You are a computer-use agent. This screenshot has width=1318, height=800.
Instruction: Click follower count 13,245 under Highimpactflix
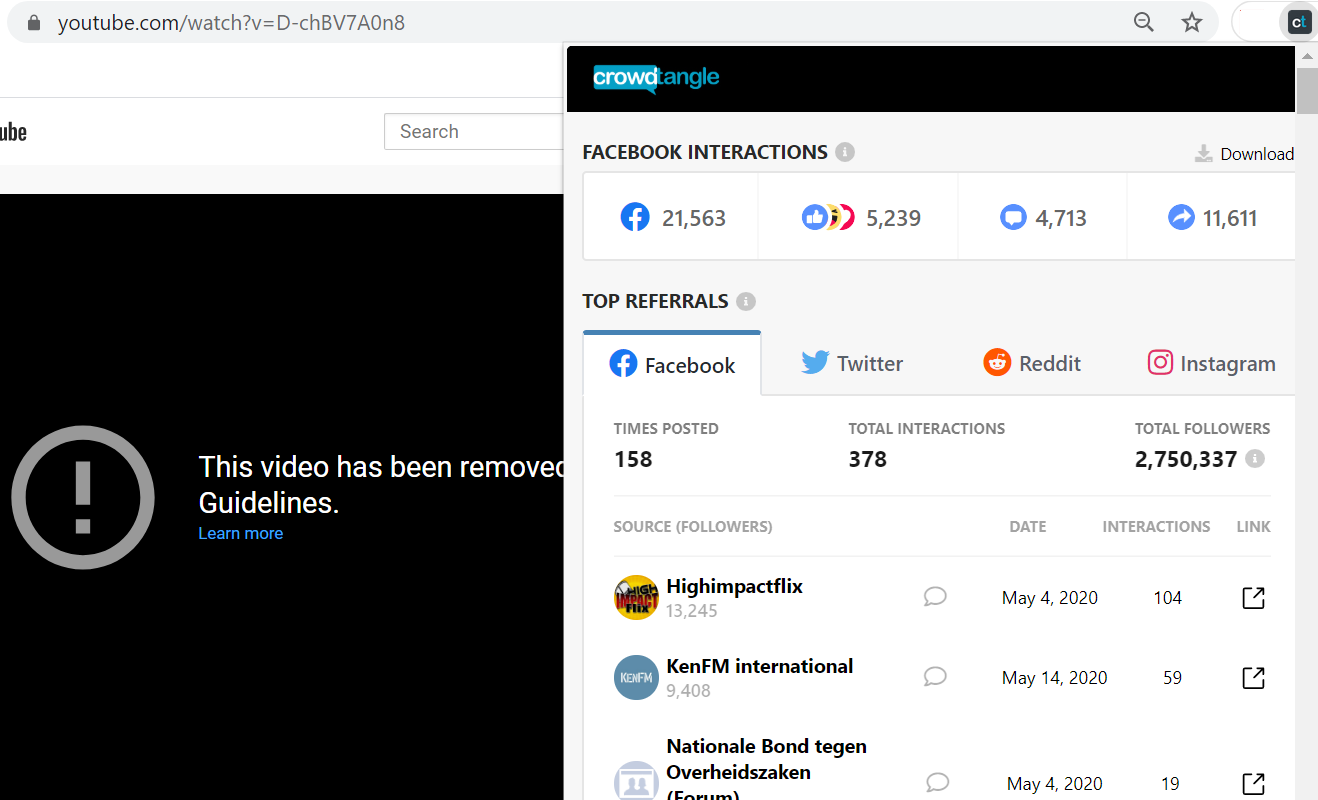(x=692, y=610)
